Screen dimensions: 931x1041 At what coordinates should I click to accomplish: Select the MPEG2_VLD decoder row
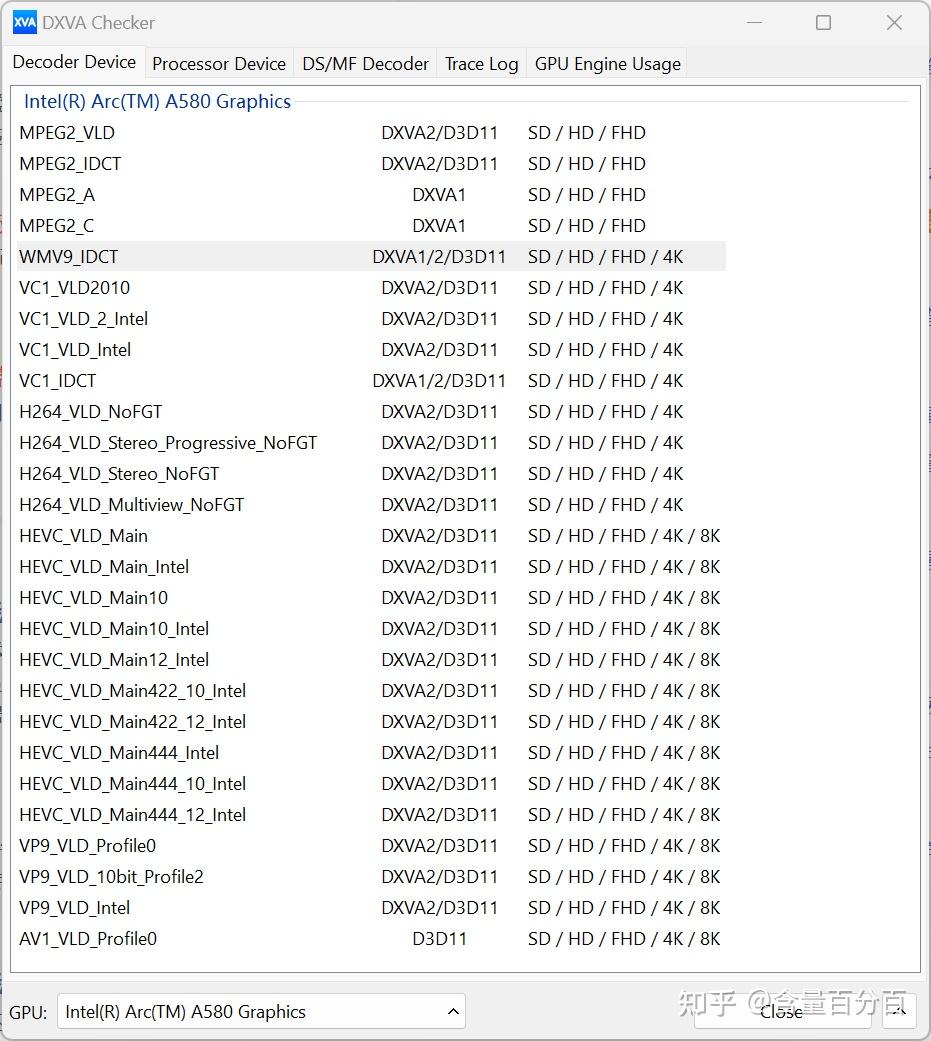point(371,133)
